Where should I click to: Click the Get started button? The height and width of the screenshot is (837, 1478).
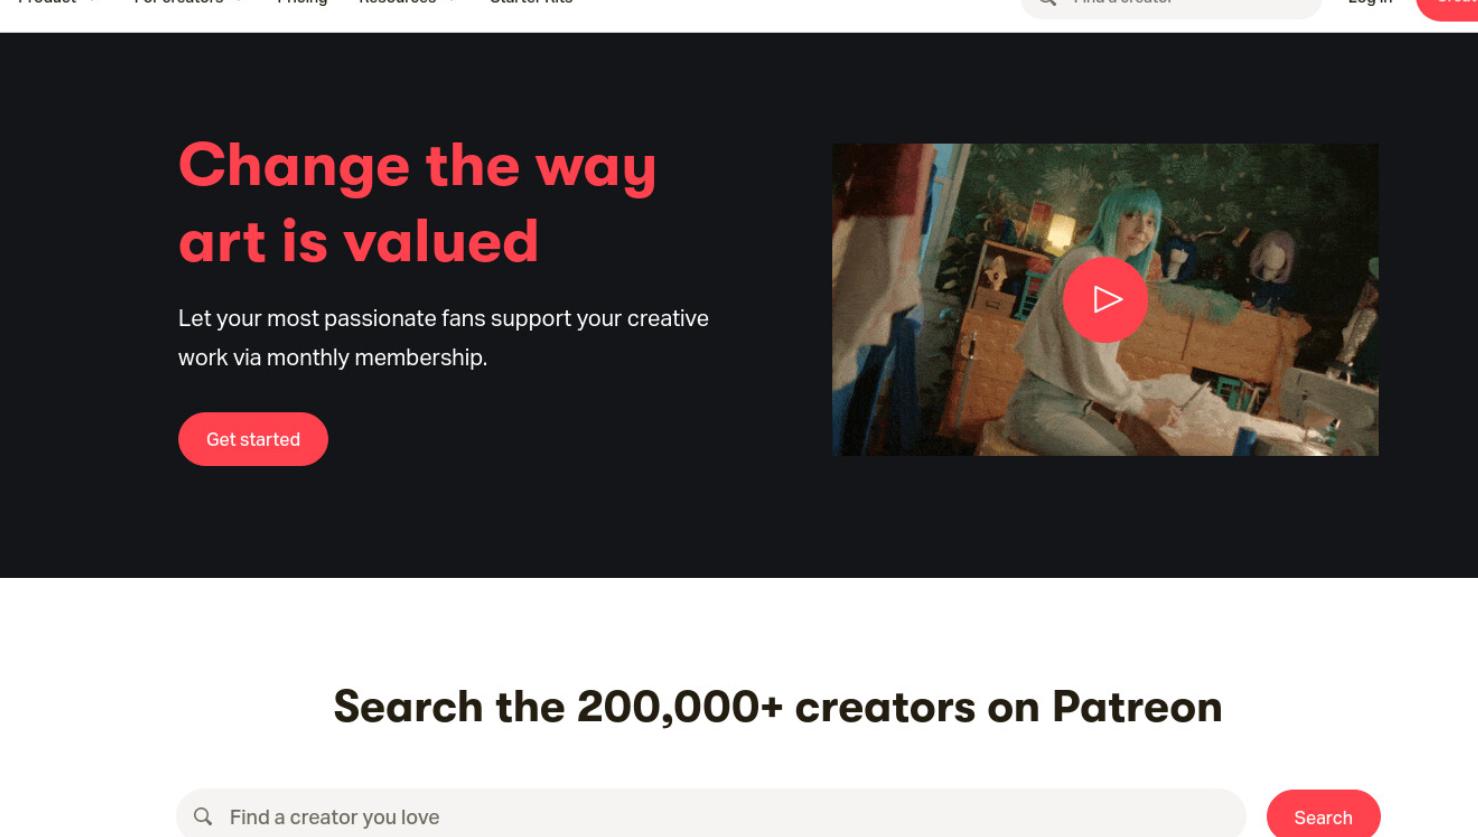pos(253,439)
